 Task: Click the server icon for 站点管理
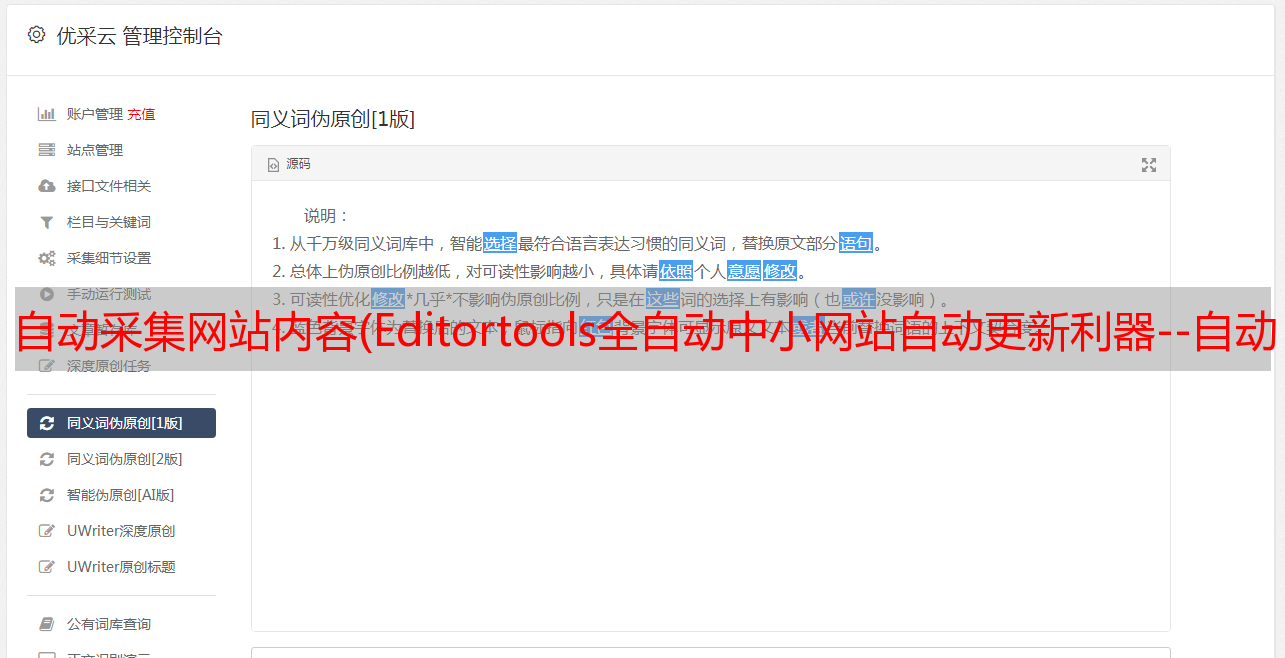pos(46,150)
